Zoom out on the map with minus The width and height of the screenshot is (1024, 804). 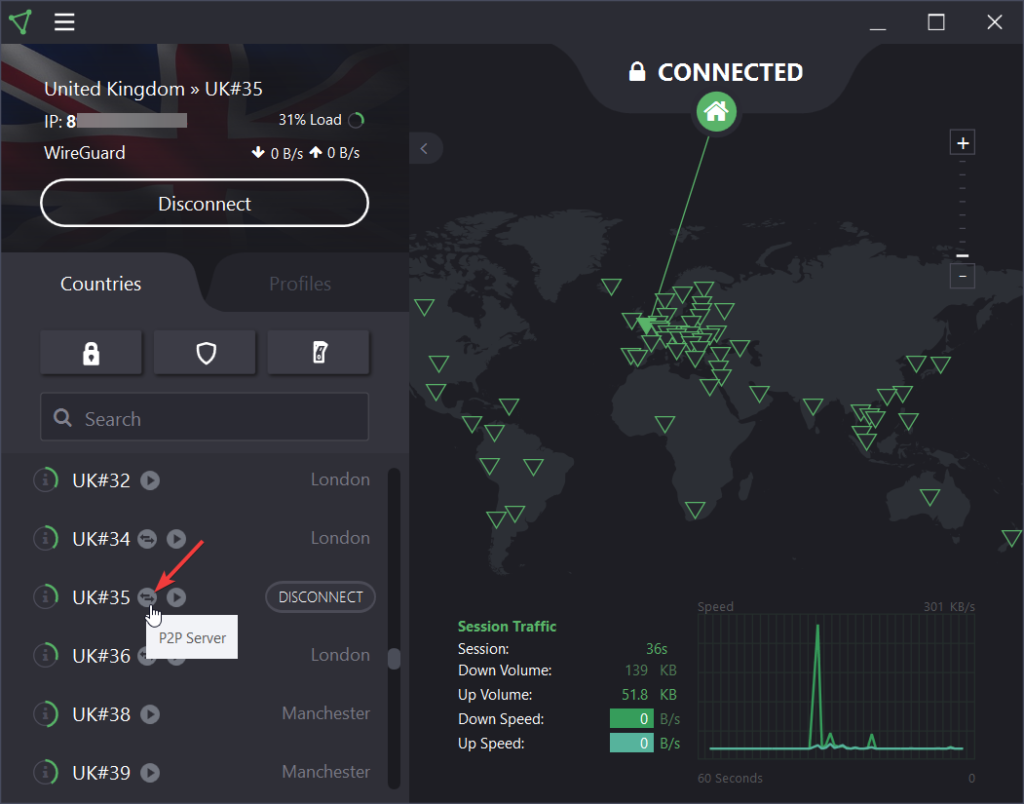pos(962,276)
